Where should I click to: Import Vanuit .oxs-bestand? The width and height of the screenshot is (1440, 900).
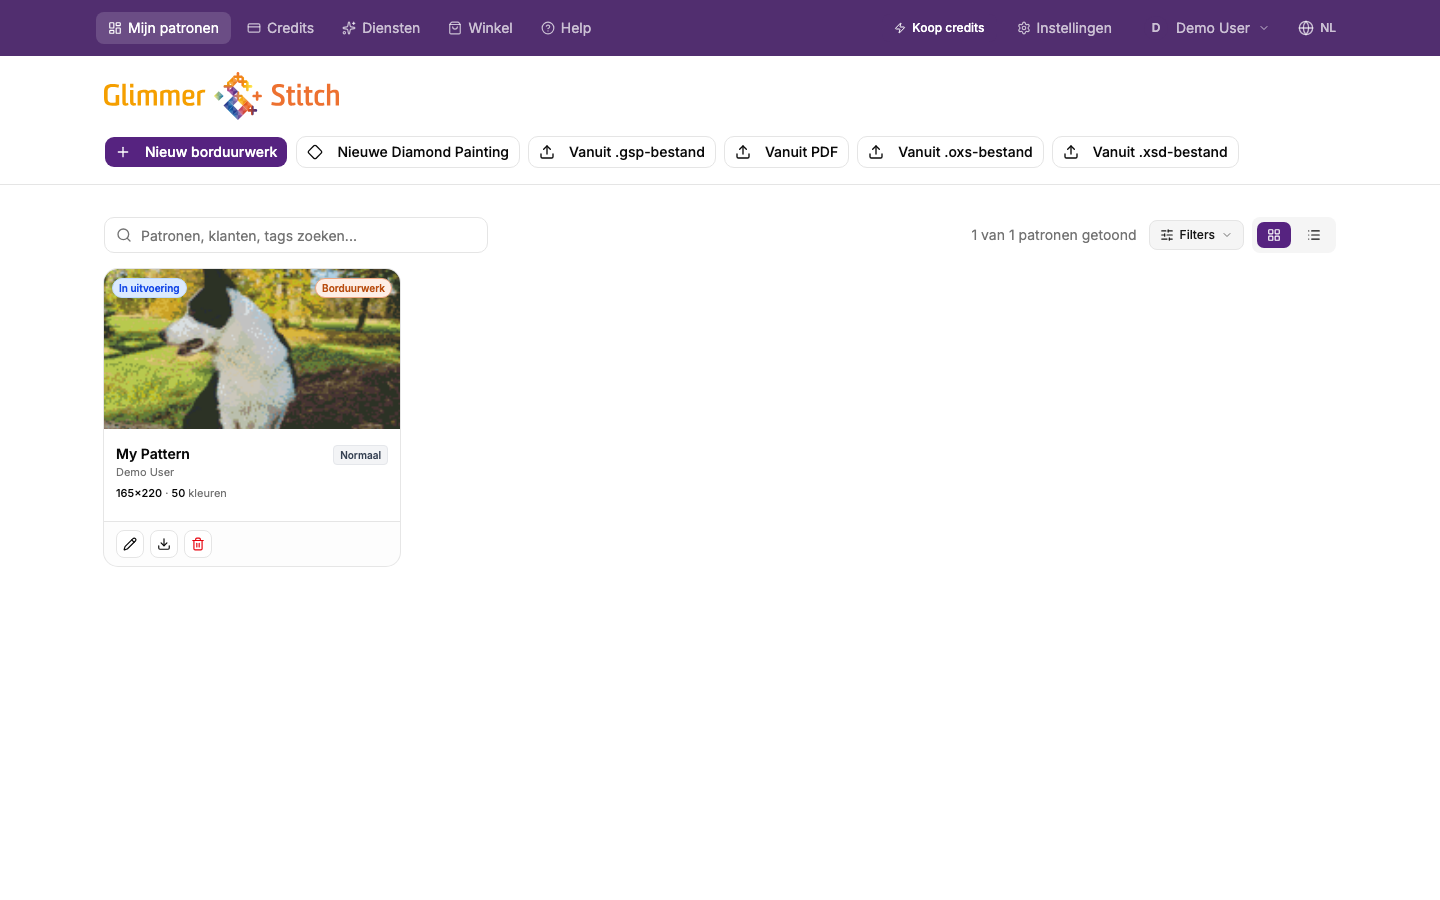(950, 152)
